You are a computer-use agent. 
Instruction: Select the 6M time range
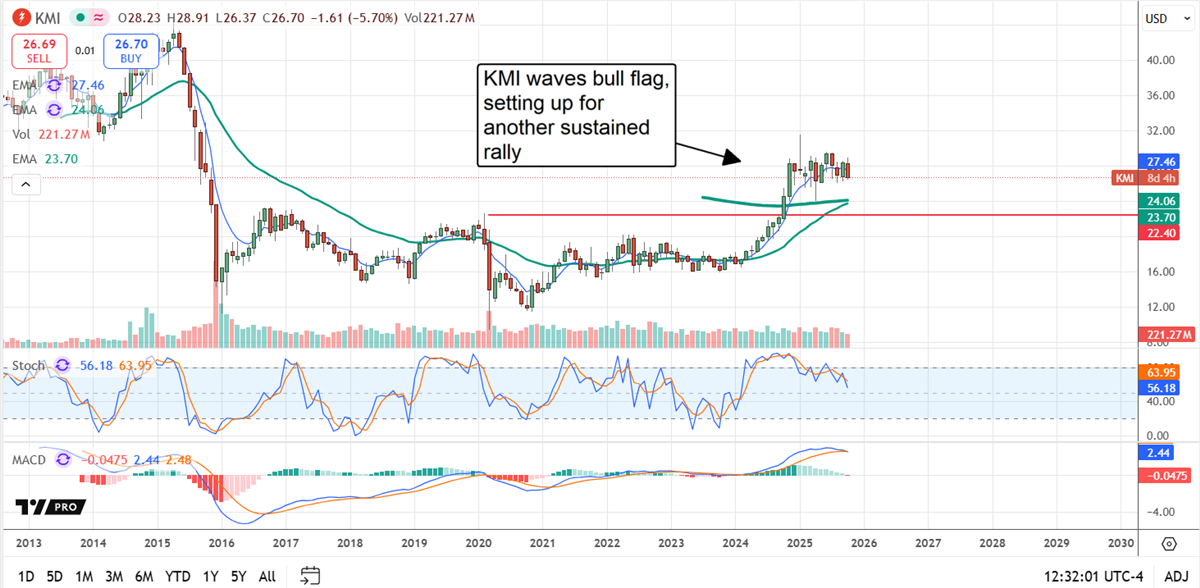(x=145, y=576)
